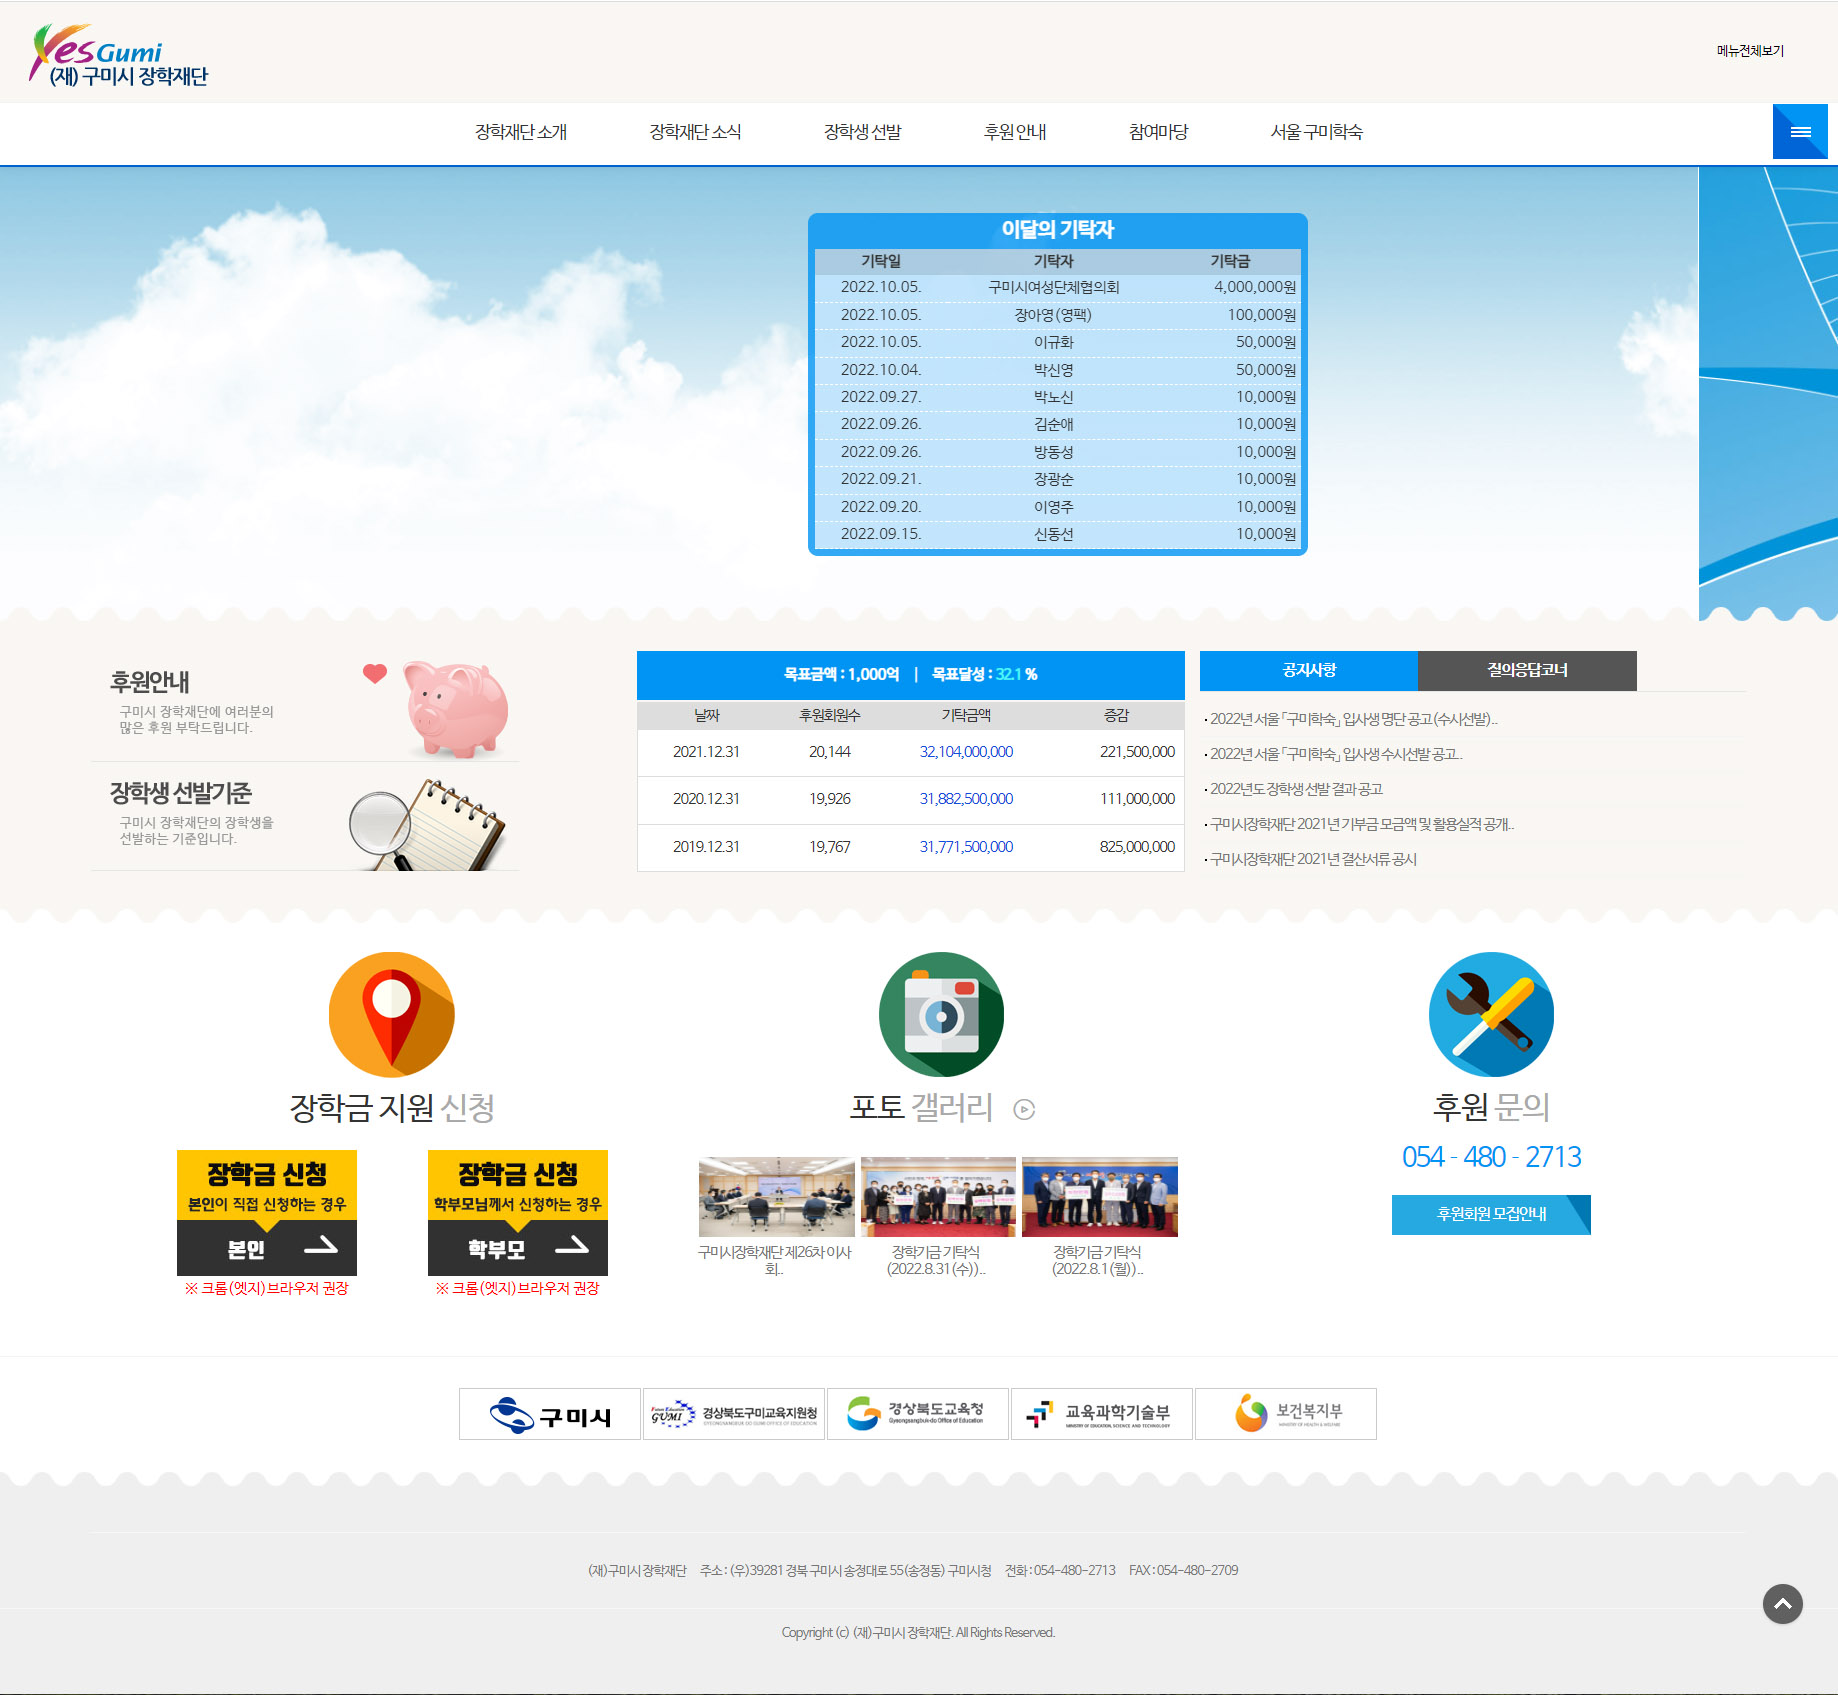Open the 서울 구미학숙 menu

point(1316,132)
